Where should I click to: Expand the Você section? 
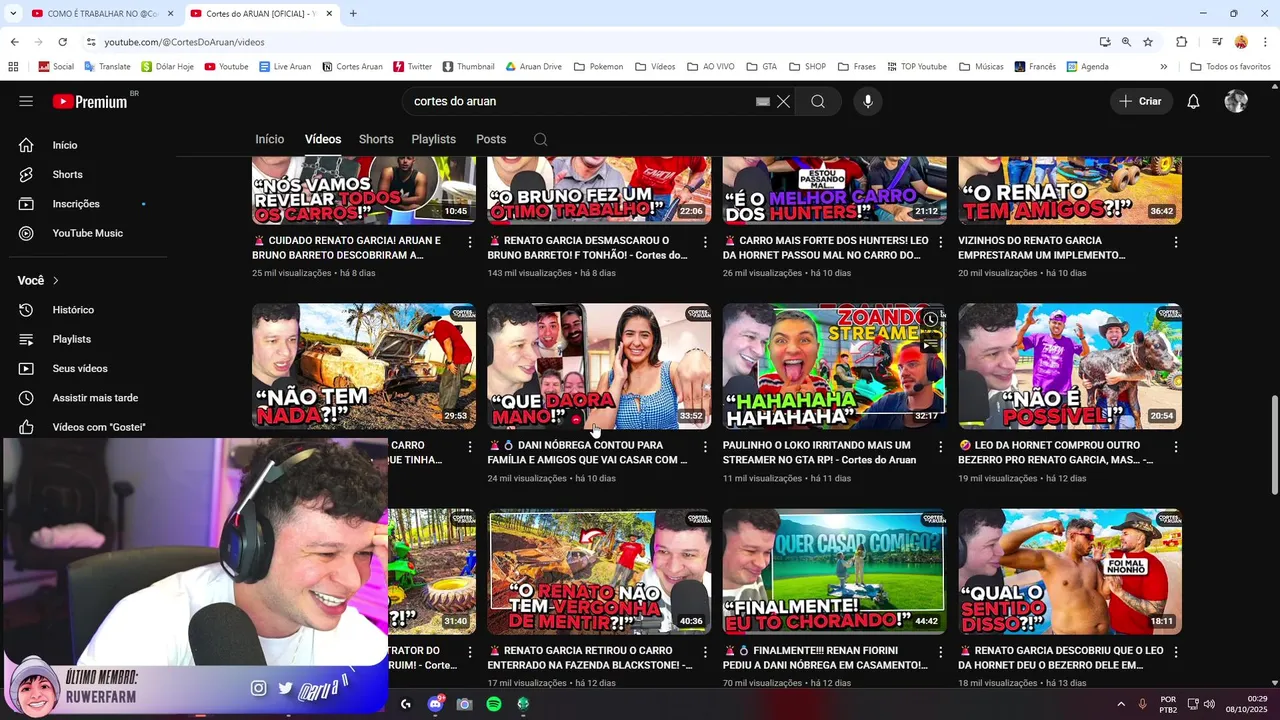tap(39, 281)
